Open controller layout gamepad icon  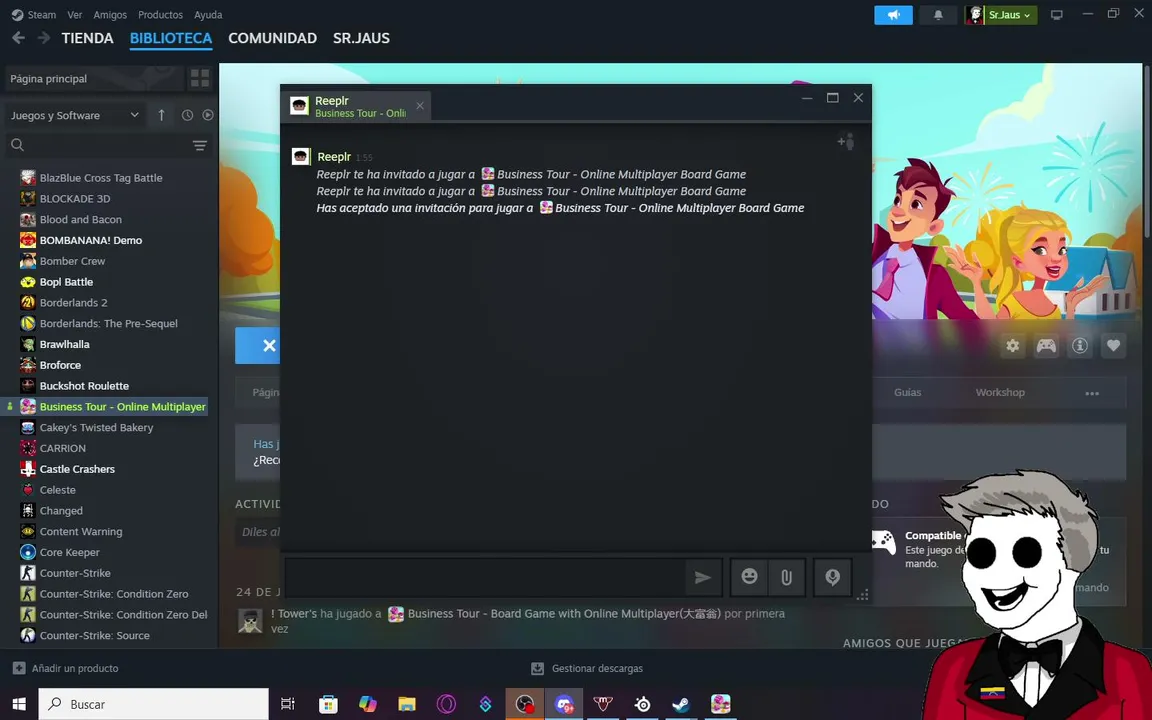[1046, 345]
